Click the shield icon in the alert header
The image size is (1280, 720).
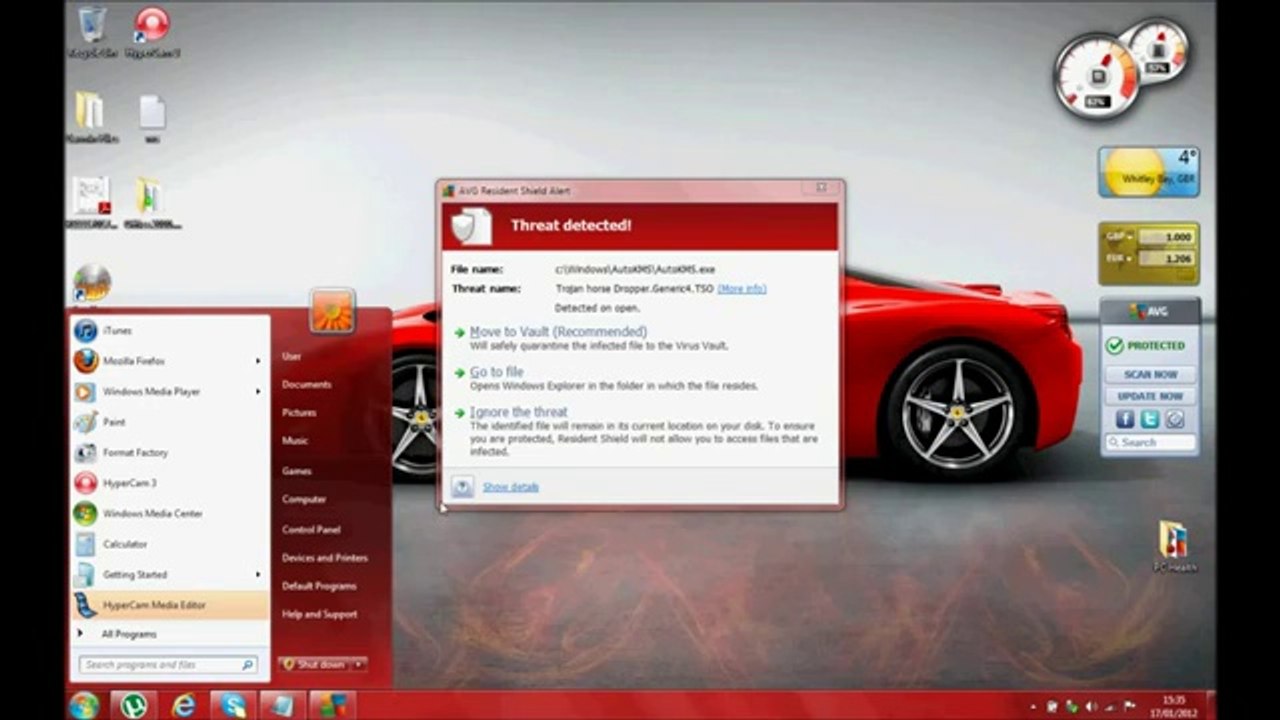[x=471, y=226]
